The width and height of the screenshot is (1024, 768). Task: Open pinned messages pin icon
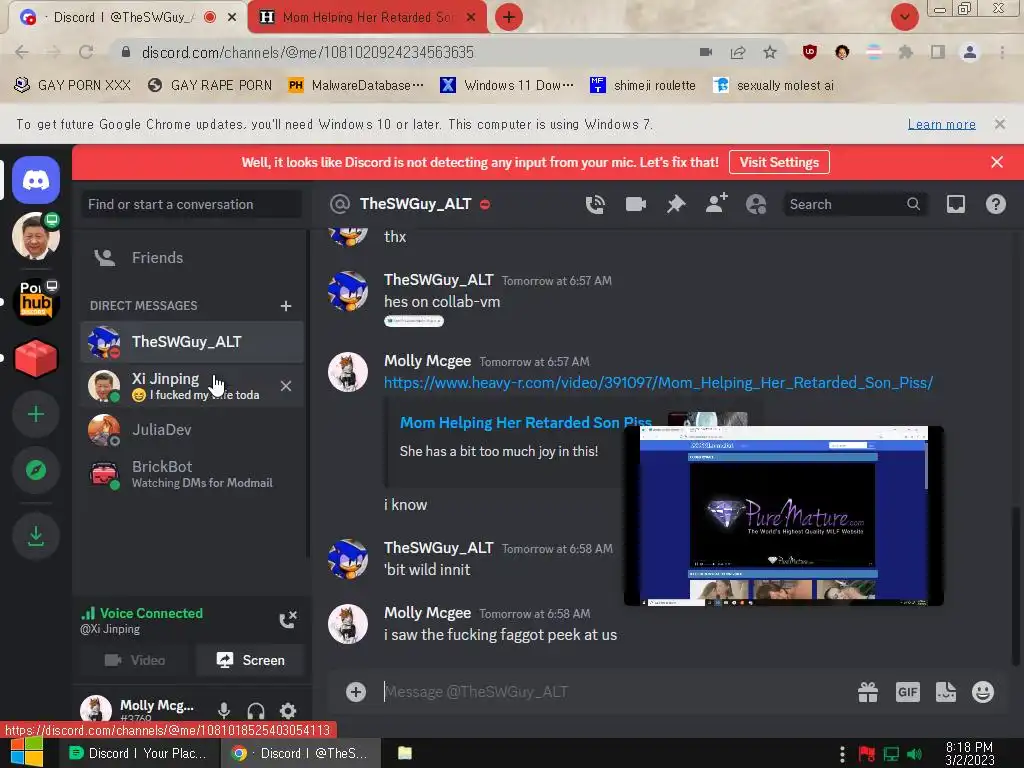tap(676, 204)
